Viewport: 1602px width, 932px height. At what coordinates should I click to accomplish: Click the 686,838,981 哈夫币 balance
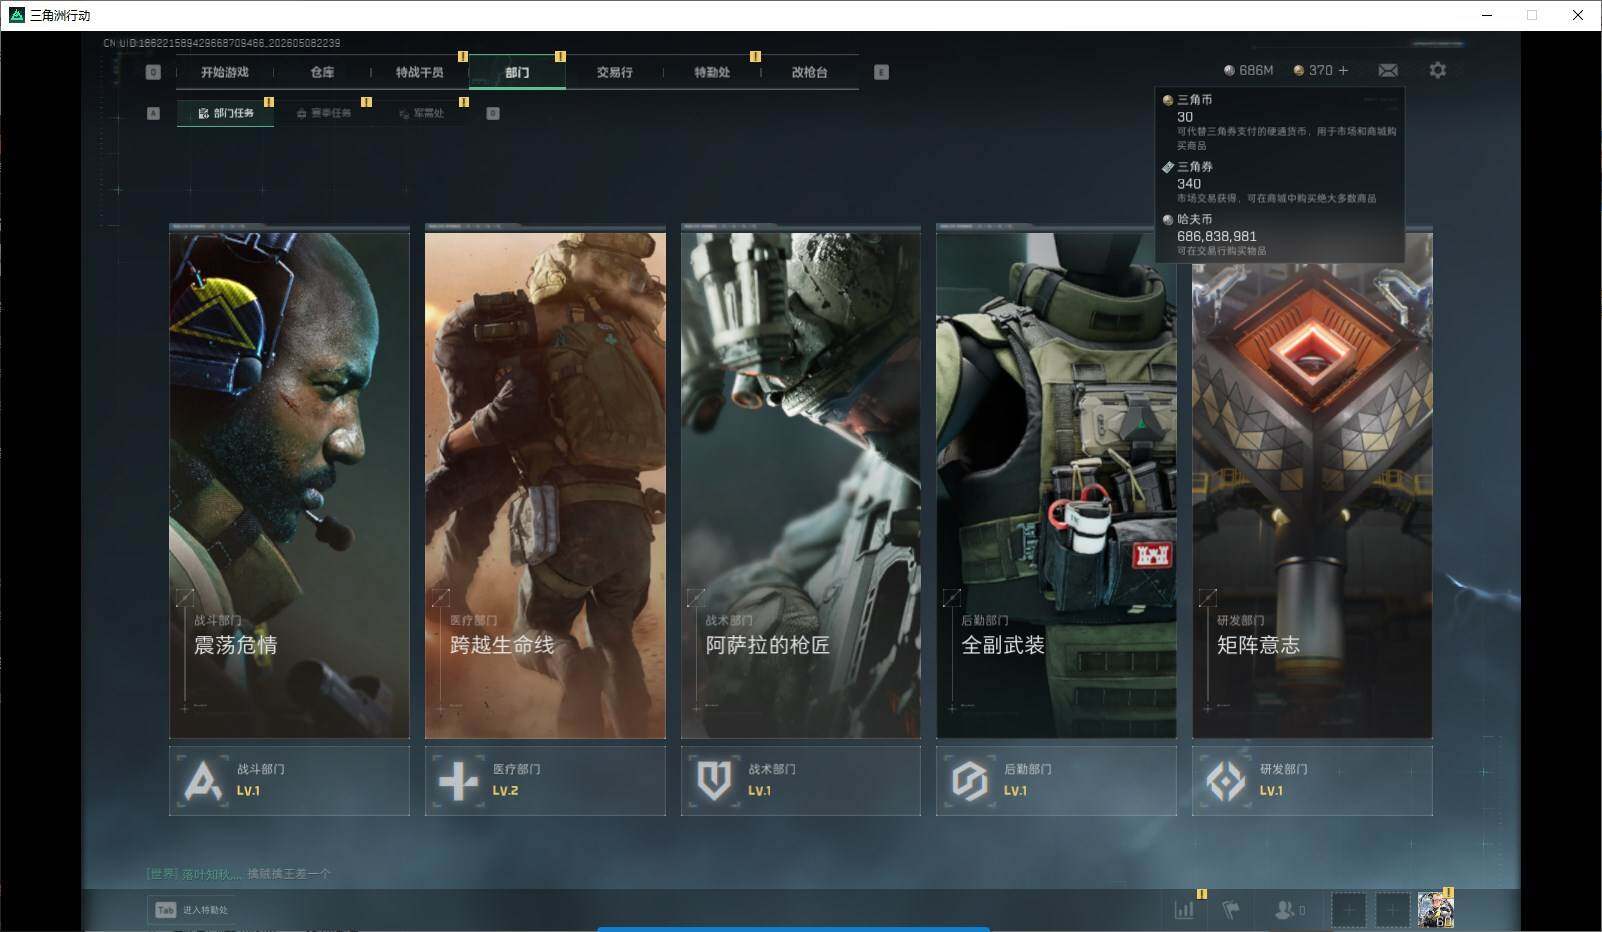[1217, 236]
